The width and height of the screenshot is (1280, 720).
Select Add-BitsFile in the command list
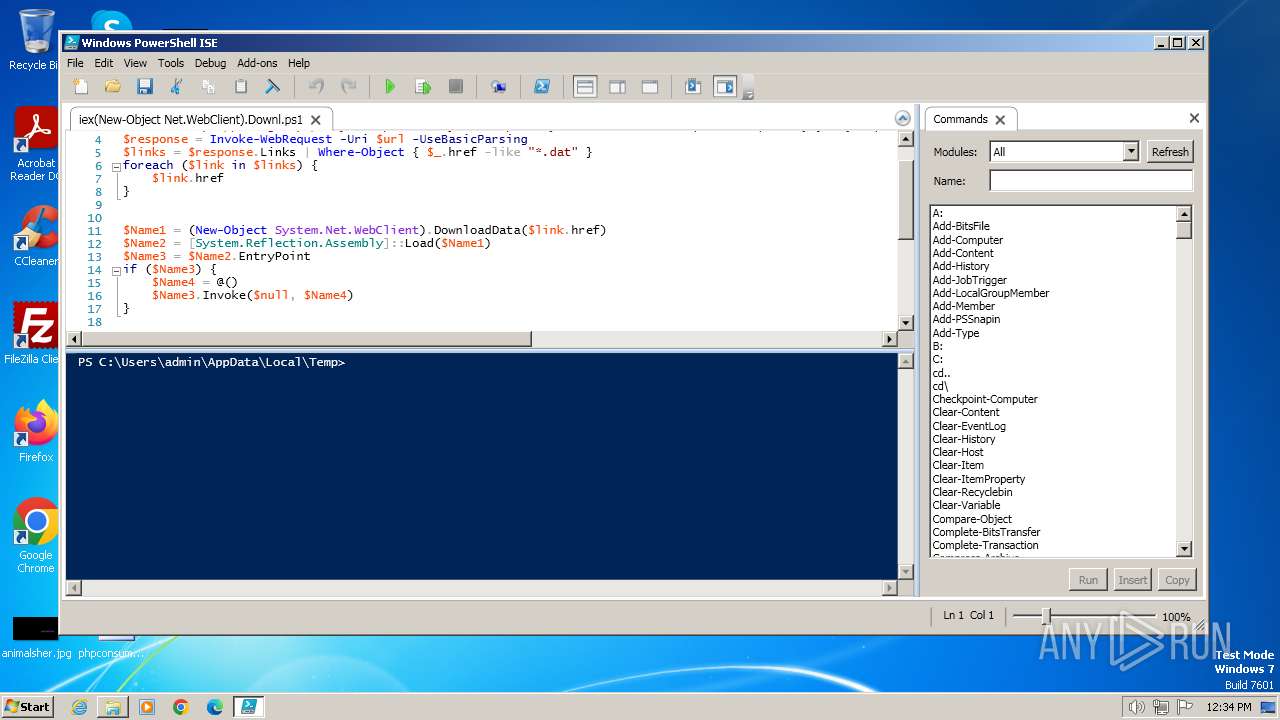point(961,227)
